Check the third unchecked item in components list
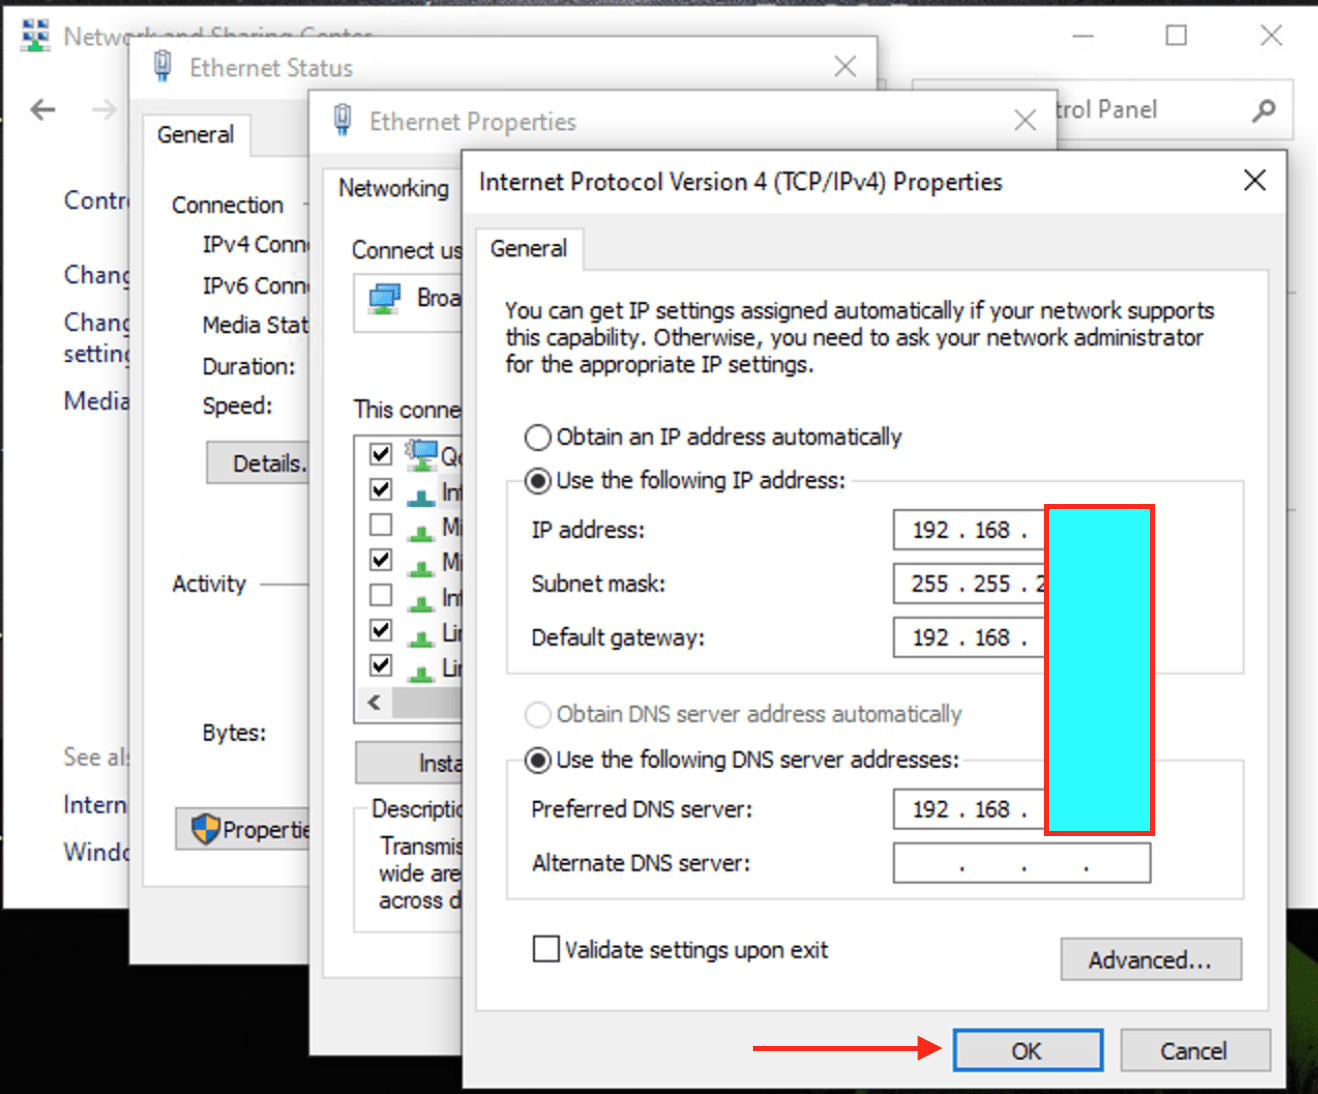This screenshot has height=1094, width=1318. 381,525
